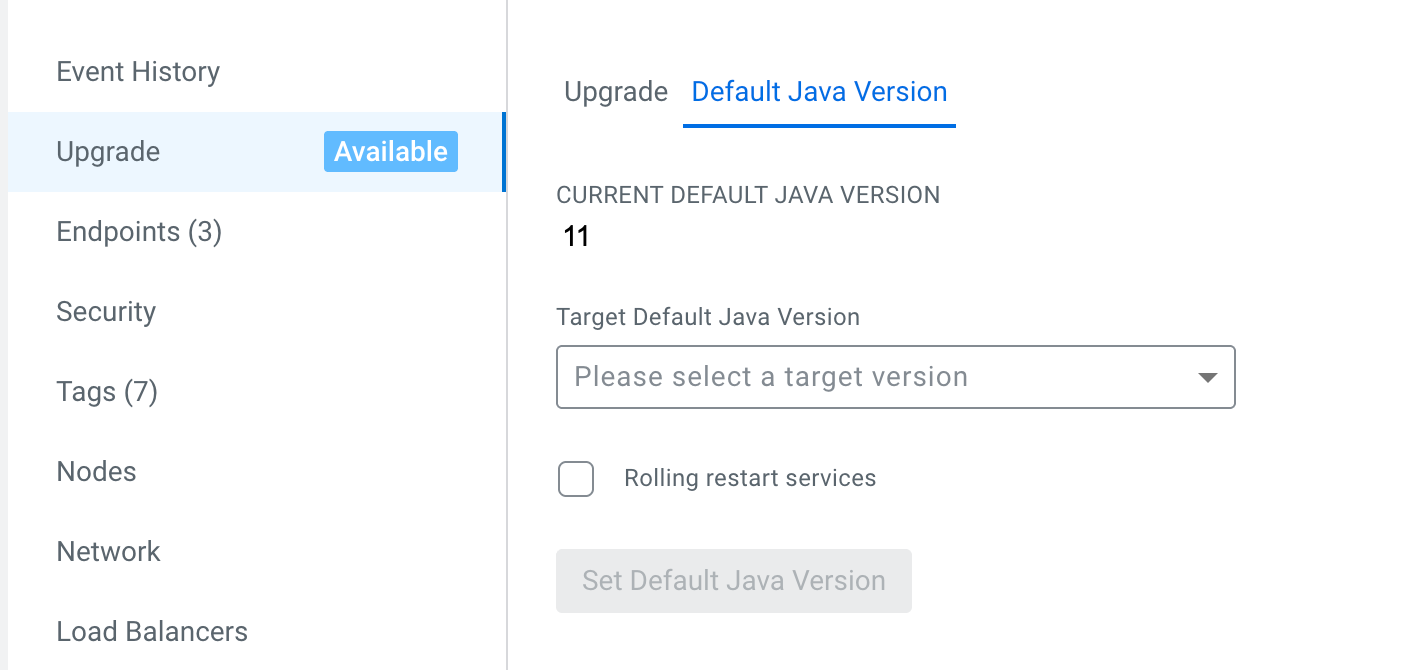Show the Nodes page
1404x670 pixels.
[96, 472]
